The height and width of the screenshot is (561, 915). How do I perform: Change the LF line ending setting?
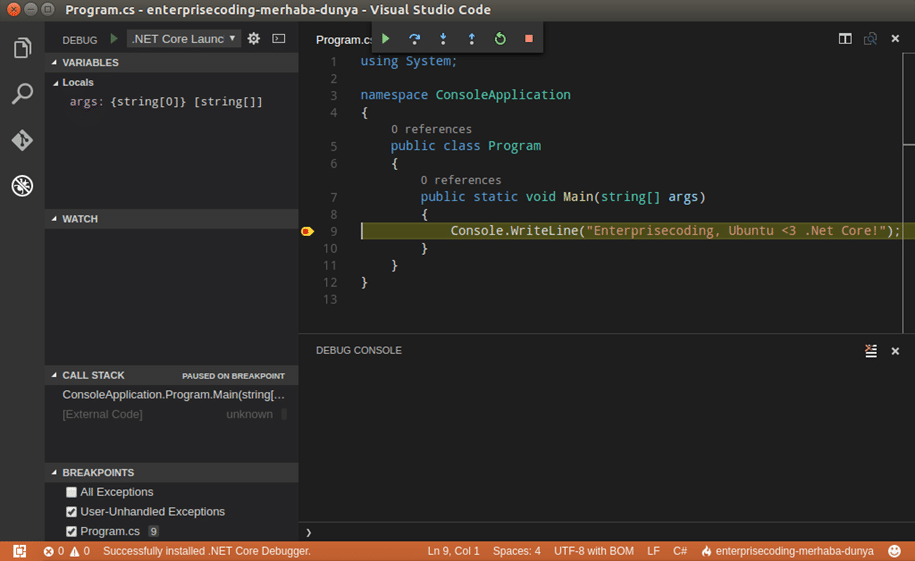653,551
